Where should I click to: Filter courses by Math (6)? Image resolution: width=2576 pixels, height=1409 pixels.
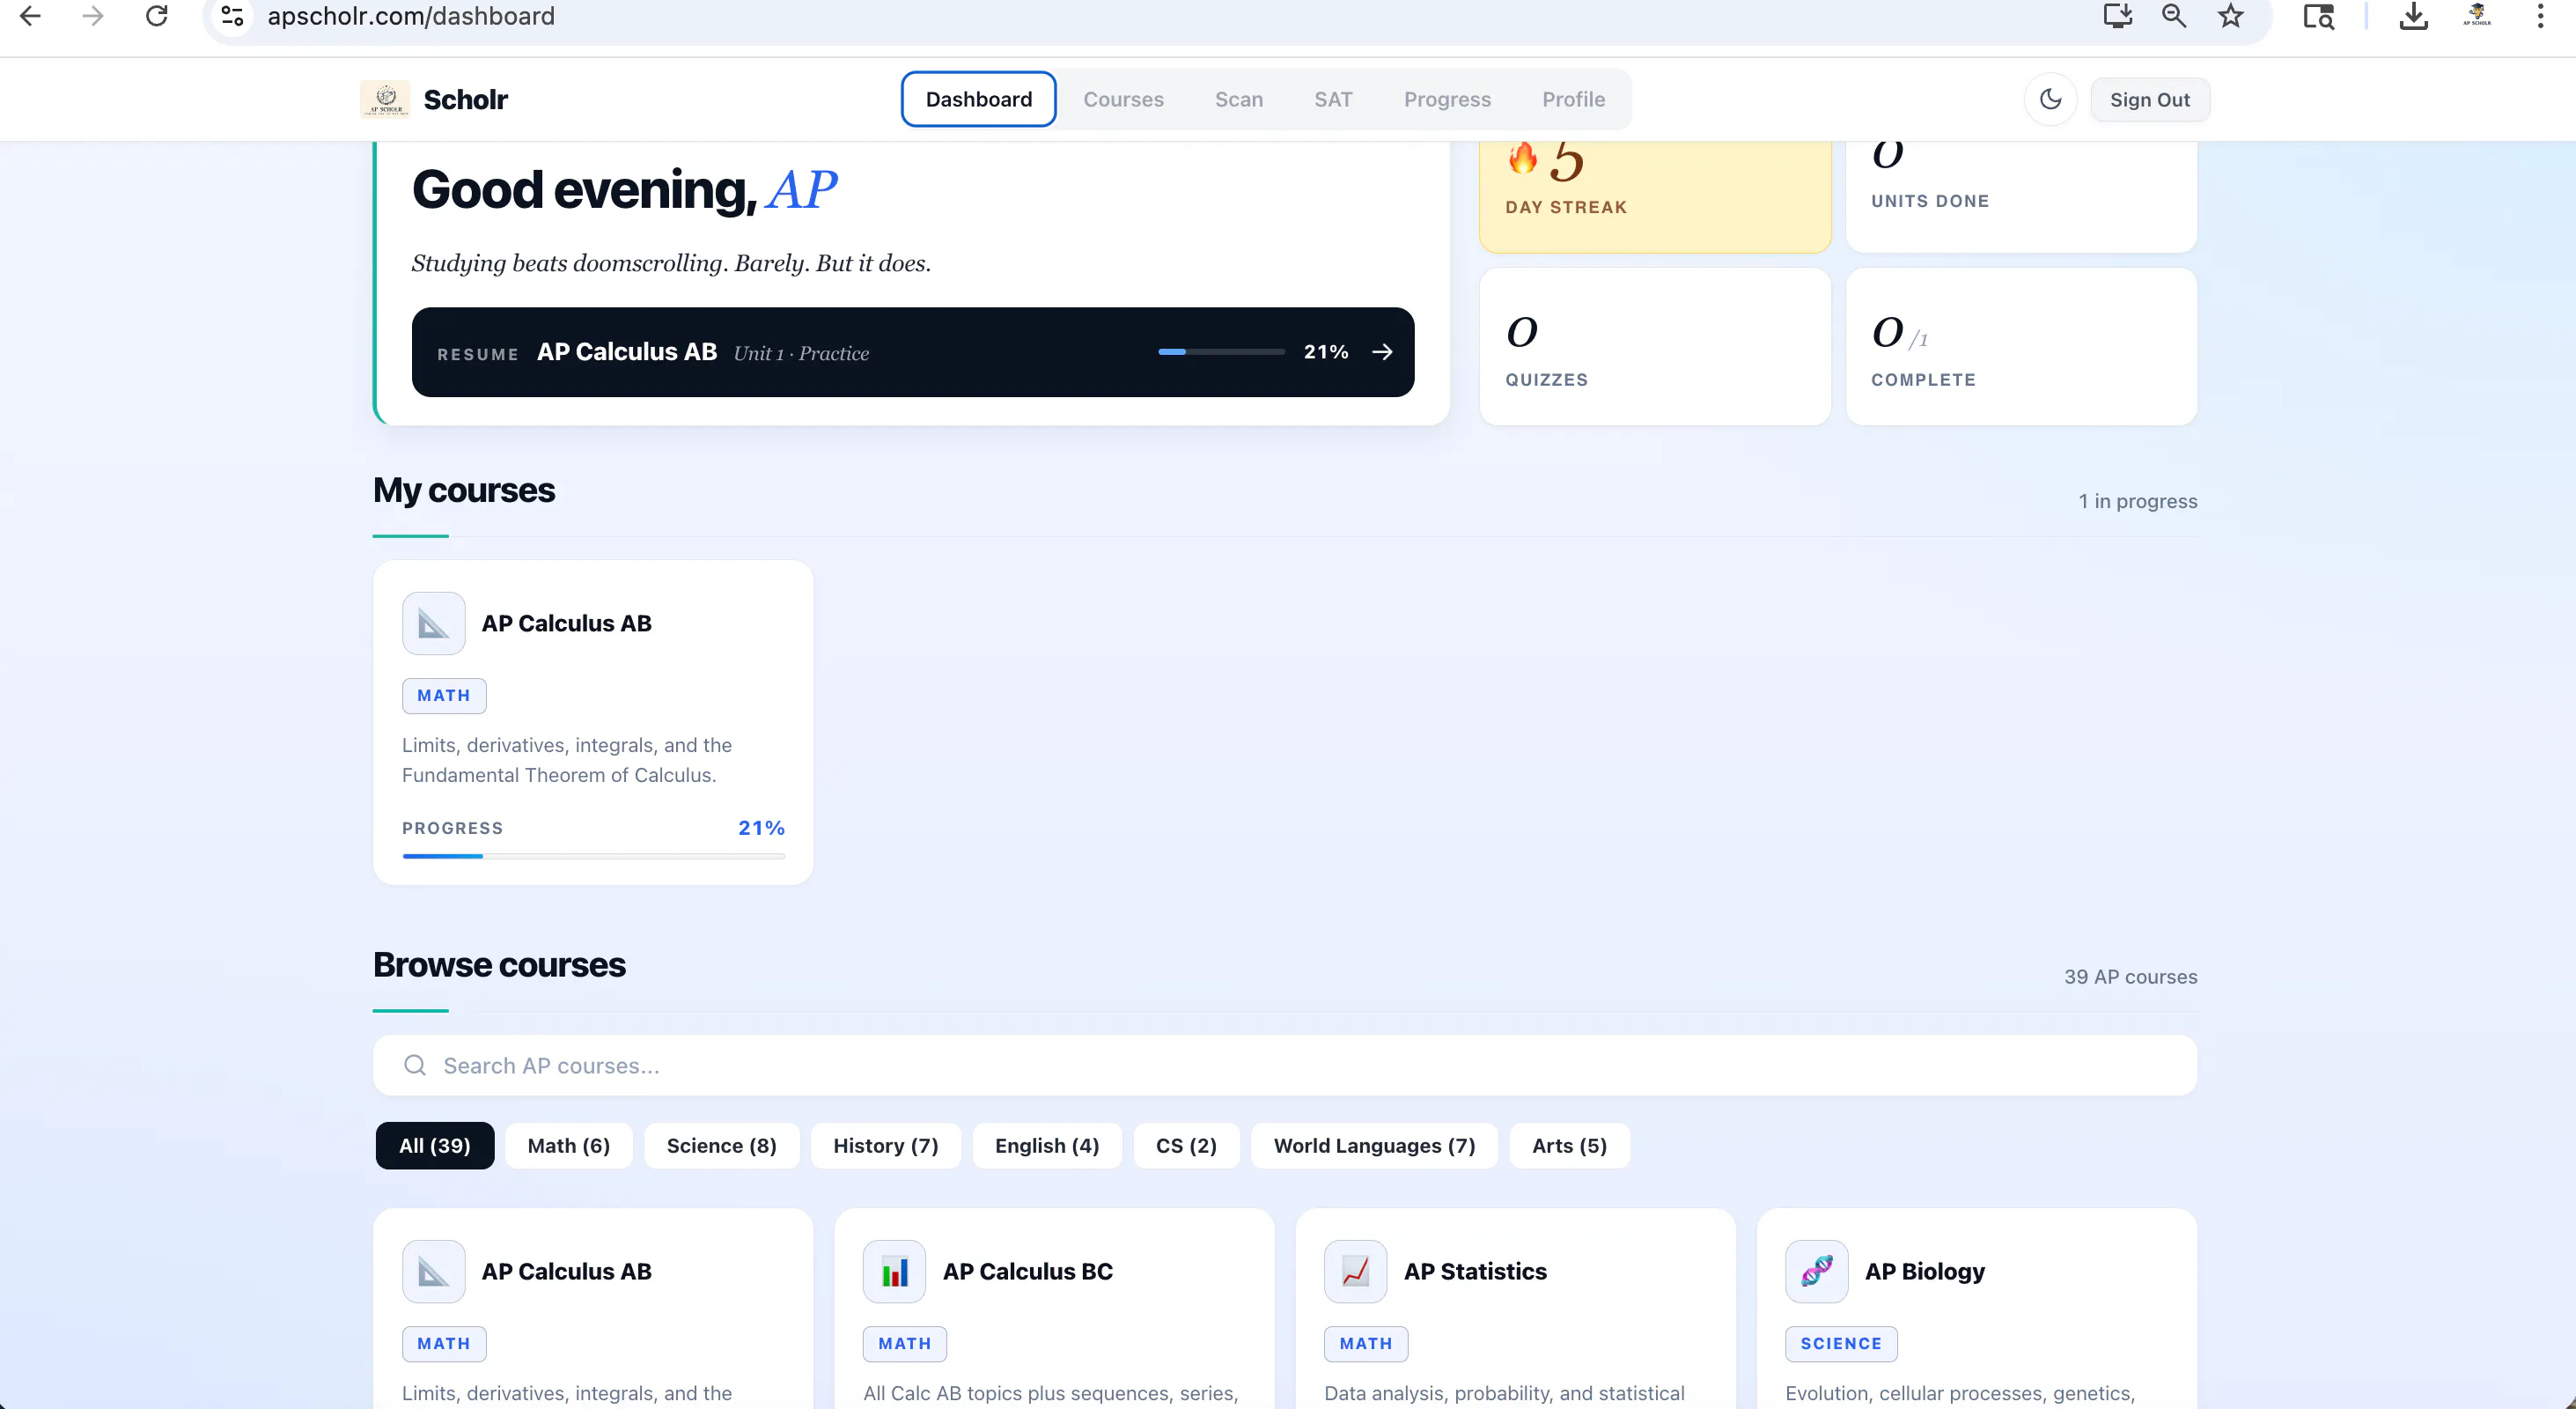click(569, 1145)
